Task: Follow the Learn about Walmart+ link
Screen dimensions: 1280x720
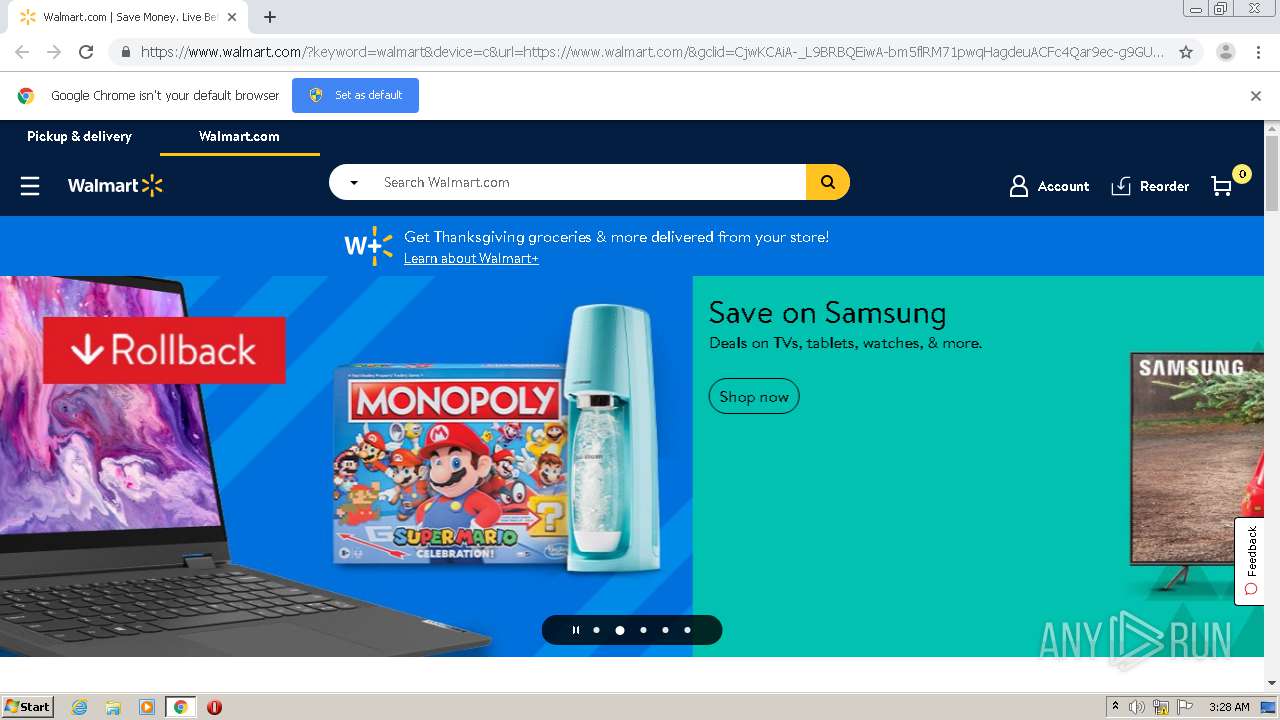Action: (x=471, y=259)
